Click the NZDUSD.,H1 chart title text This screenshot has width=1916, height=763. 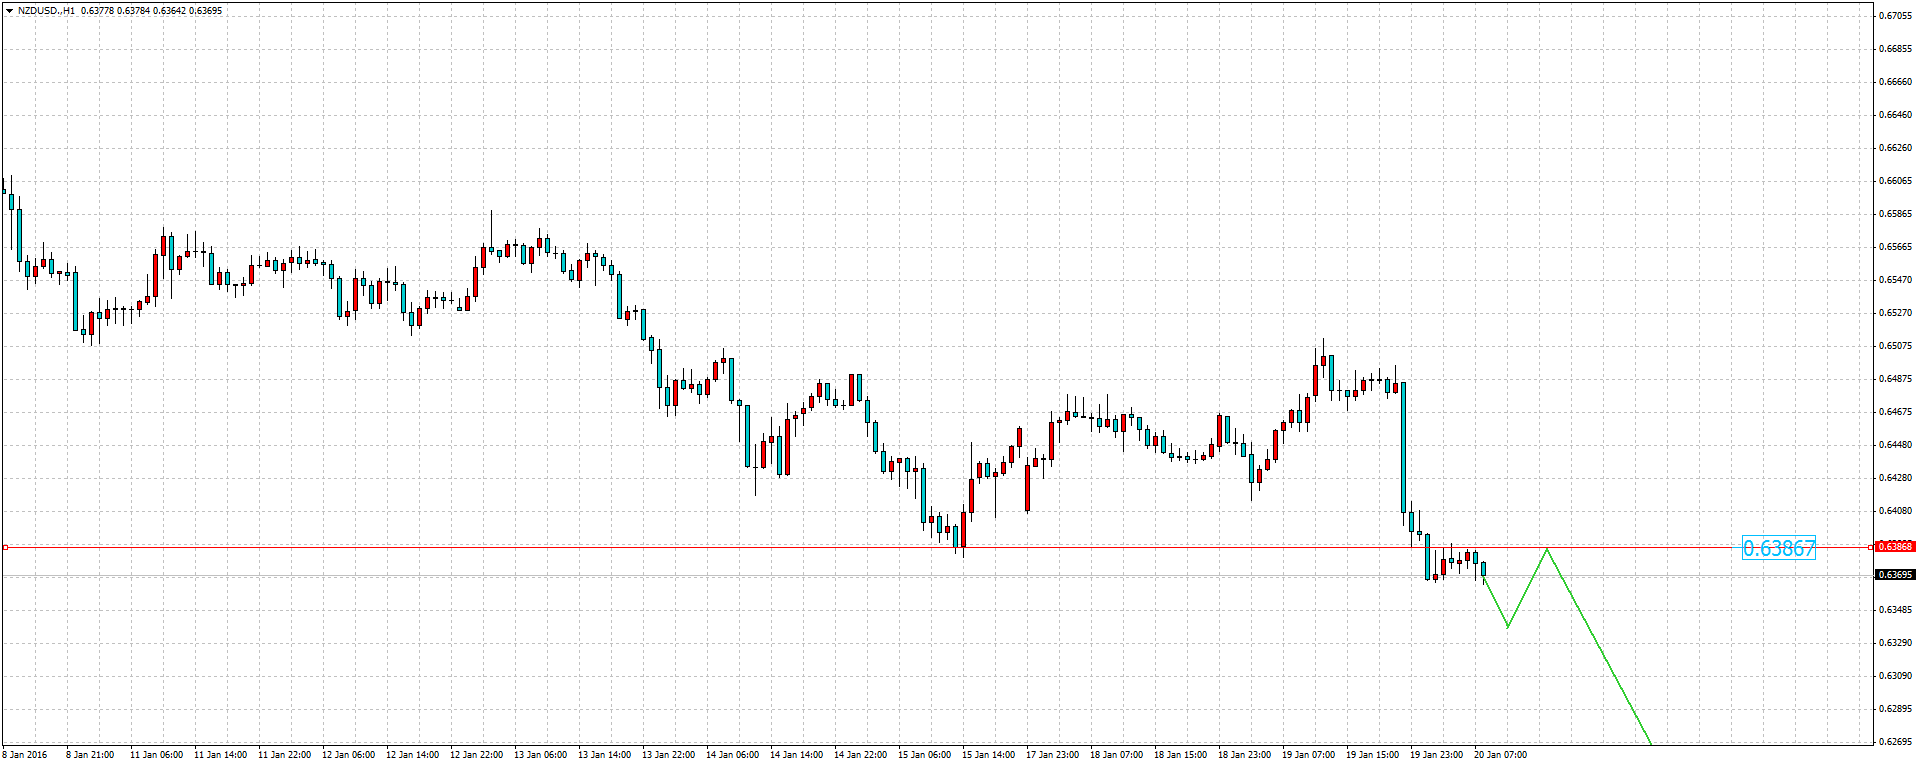[46, 11]
